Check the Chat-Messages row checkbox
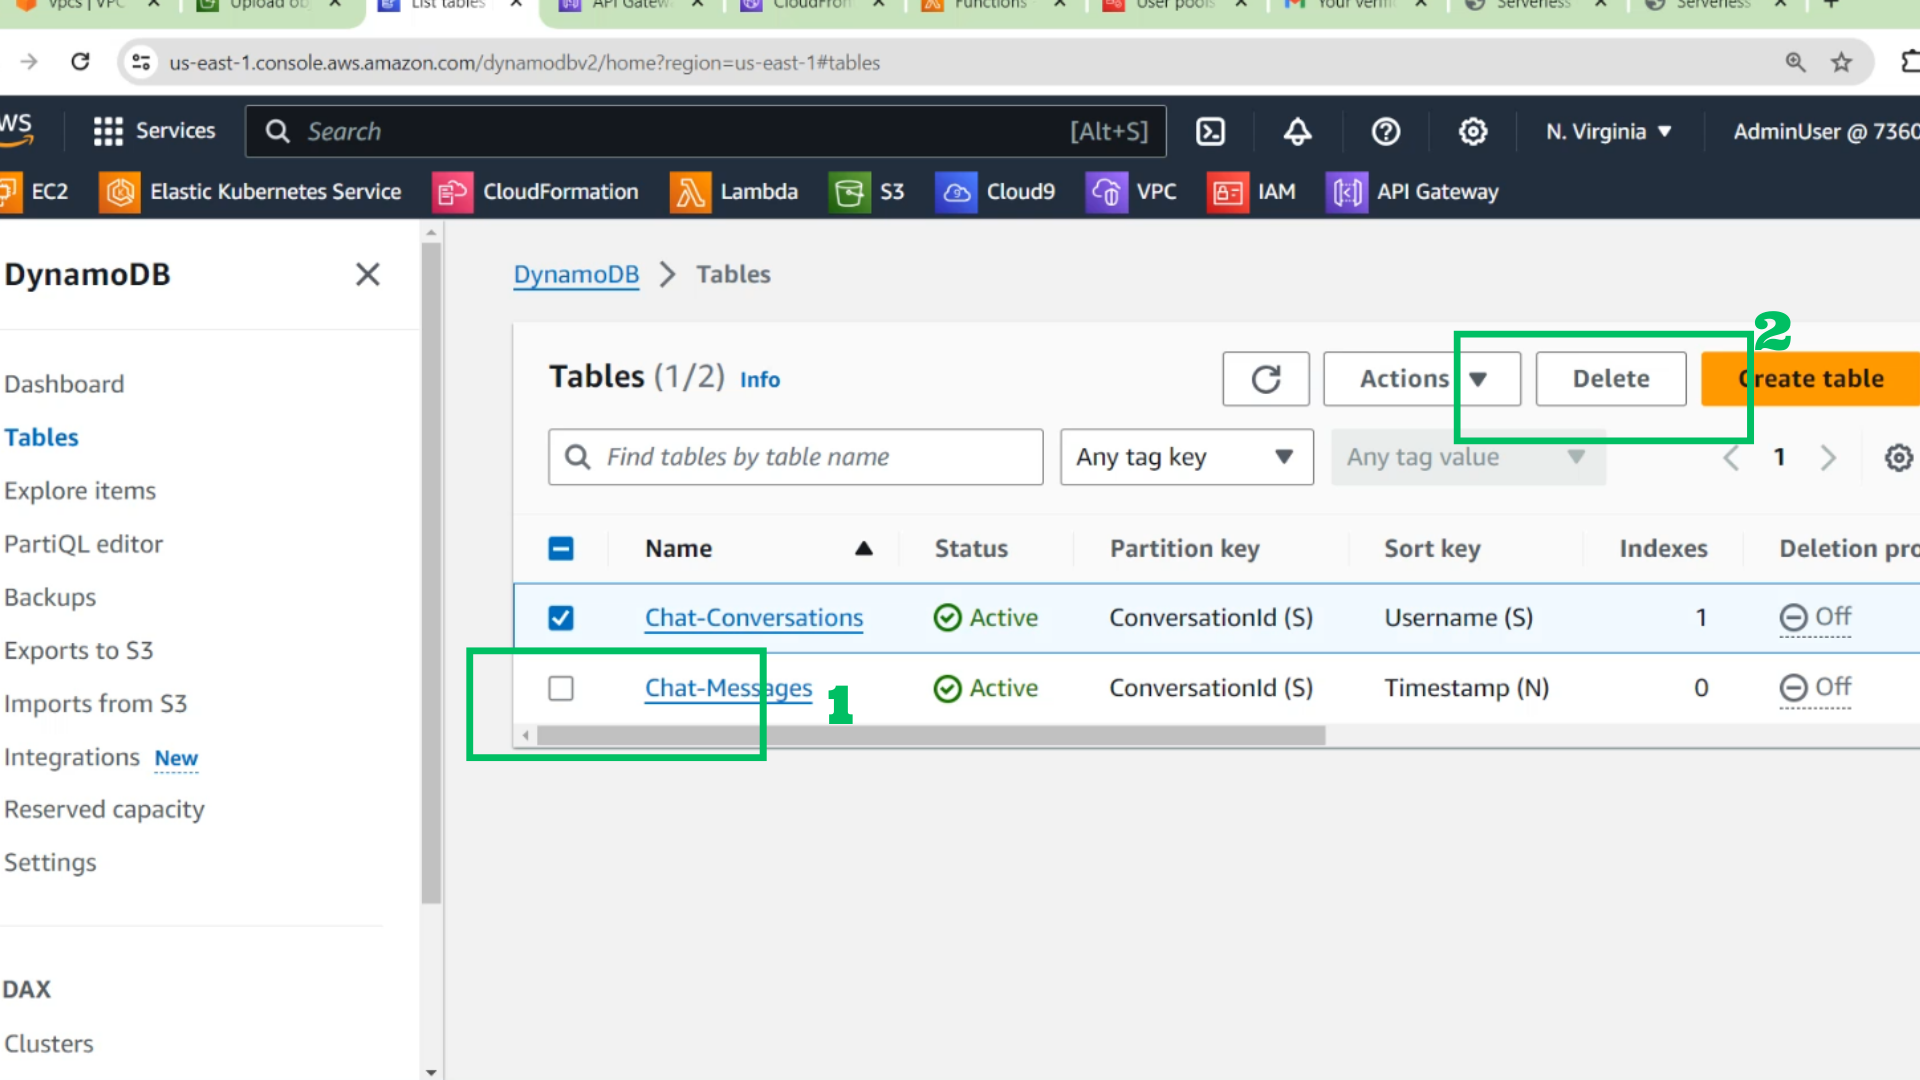 561,688
